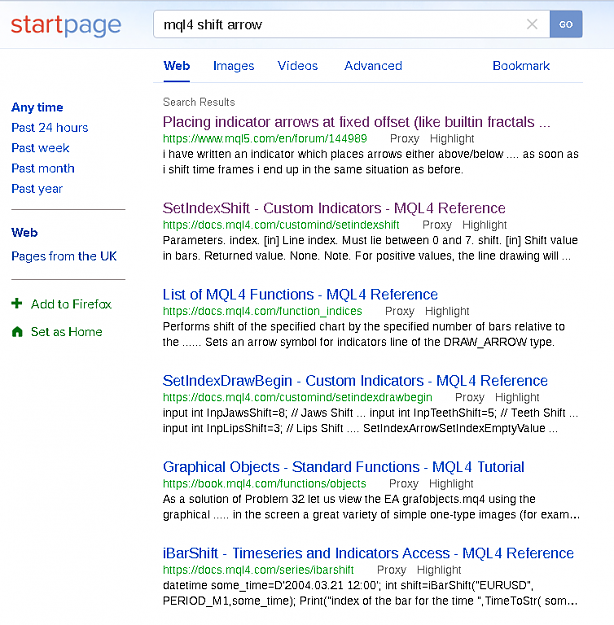The height and width of the screenshot is (625, 614).
Task: Click the green house icon beside Set as Home
Action: tap(17, 332)
